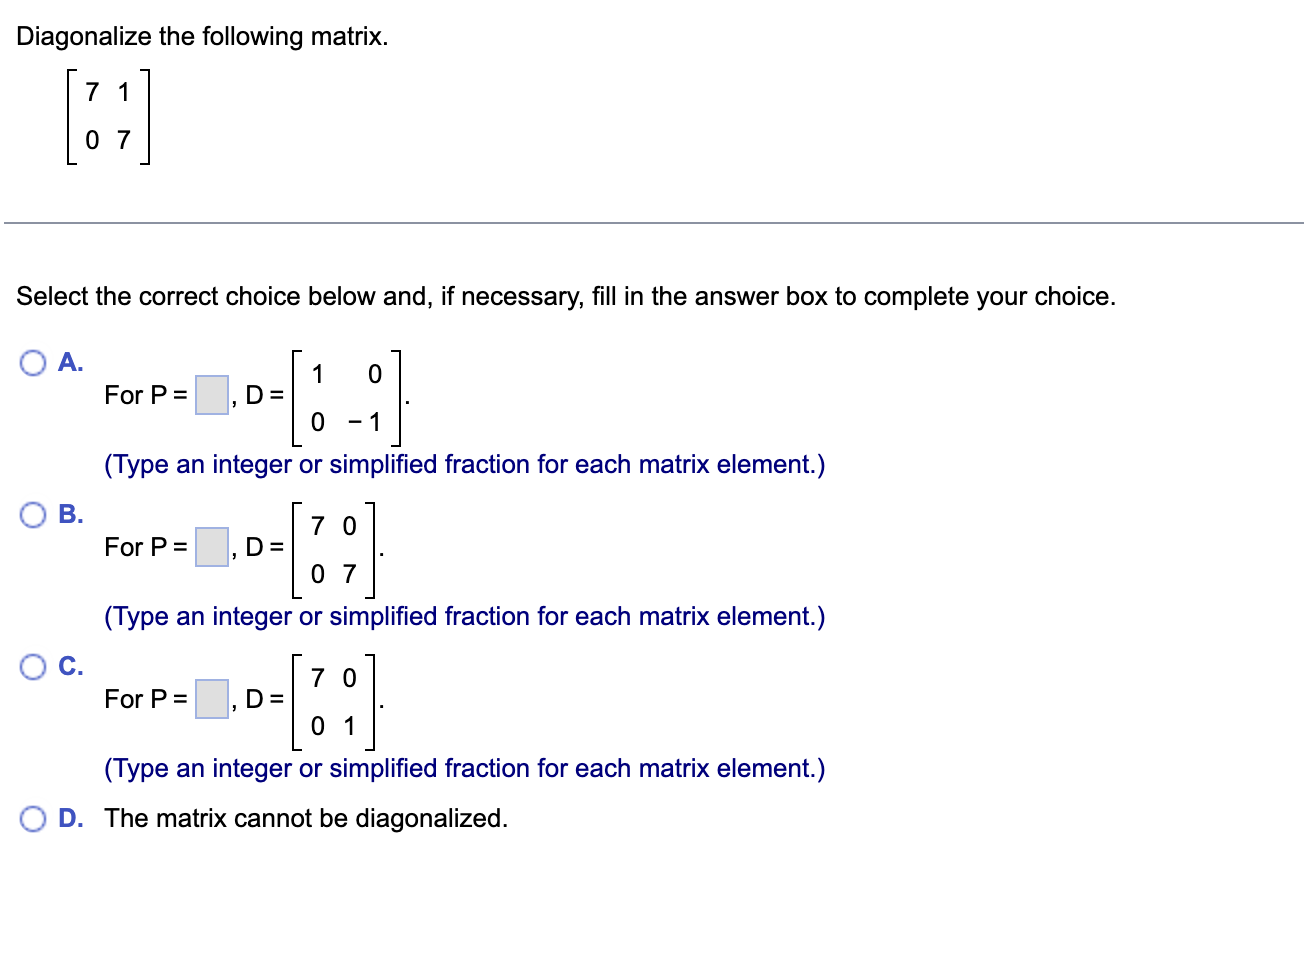Screen dimensions: 1304x962
Task: Choose option D, matrix cannot be diagonalized
Action: [x=33, y=818]
